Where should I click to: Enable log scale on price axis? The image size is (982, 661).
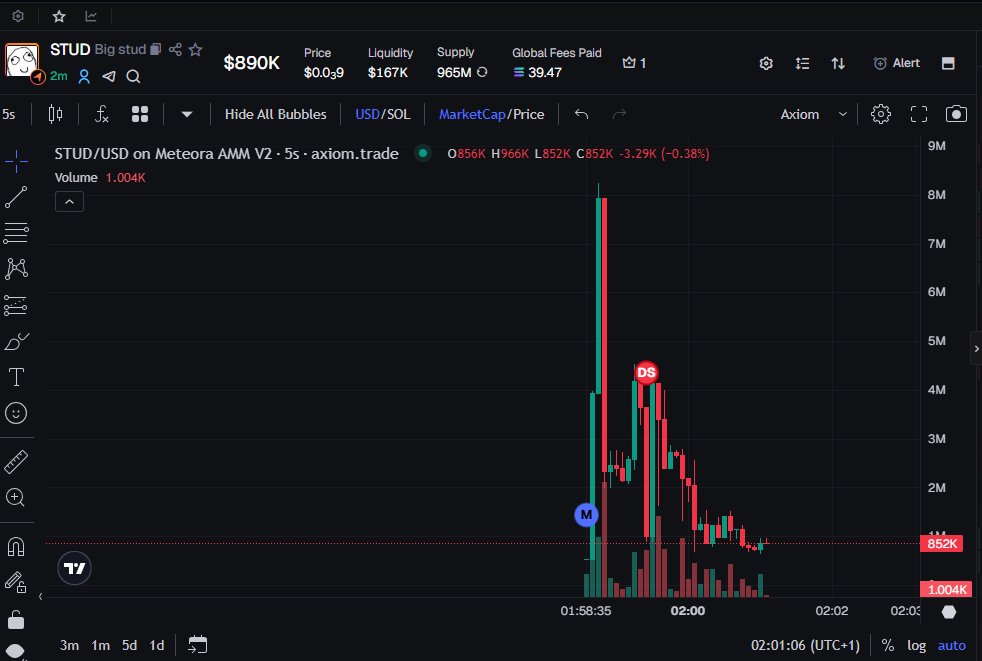pos(917,645)
